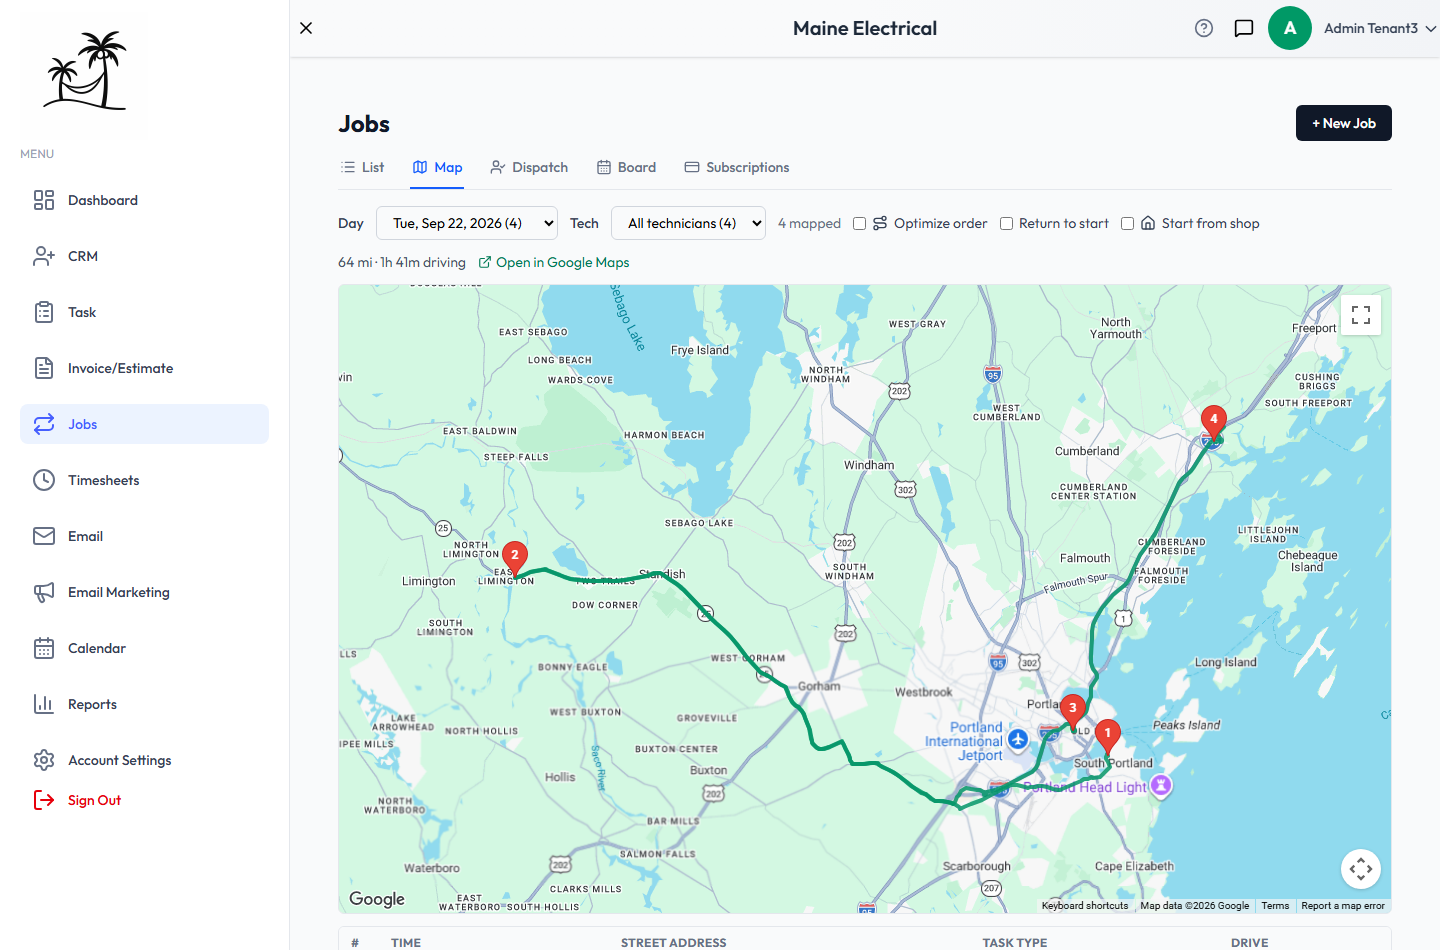The image size is (1440, 950).
Task: Follow the Open in Google Maps link
Action: click(x=554, y=262)
